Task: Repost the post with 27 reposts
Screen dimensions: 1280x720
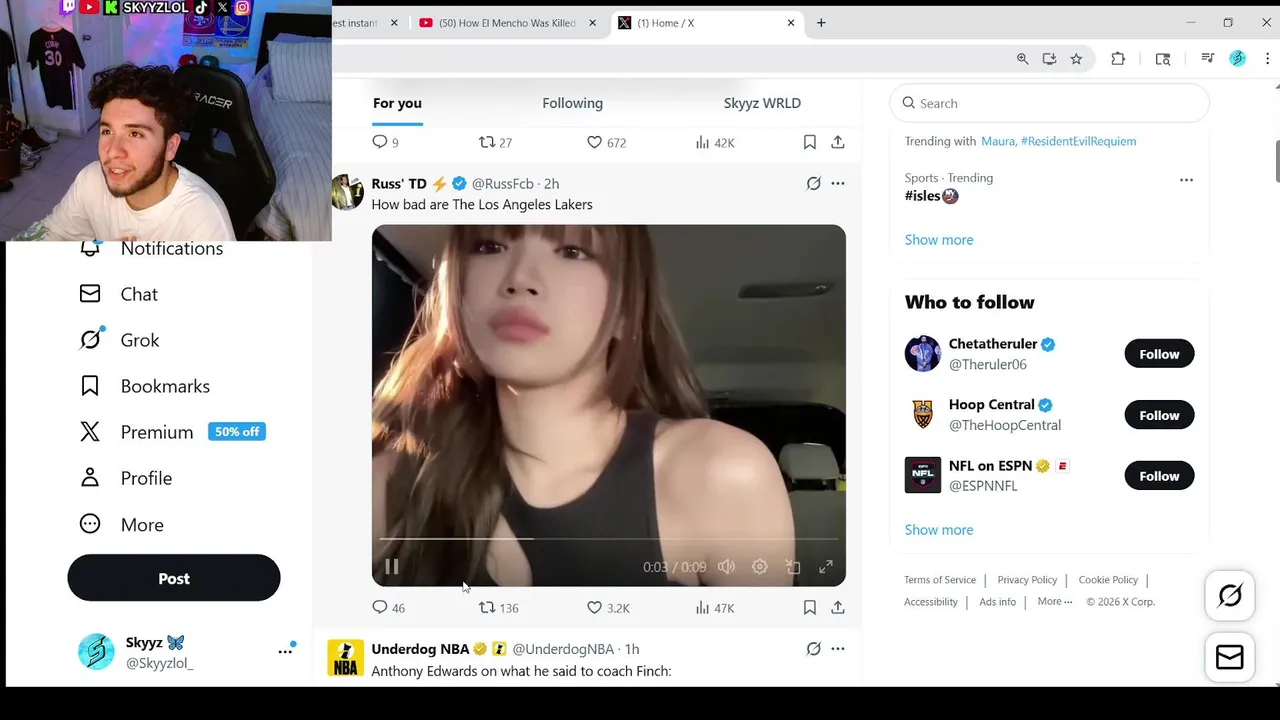Action: click(495, 143)
